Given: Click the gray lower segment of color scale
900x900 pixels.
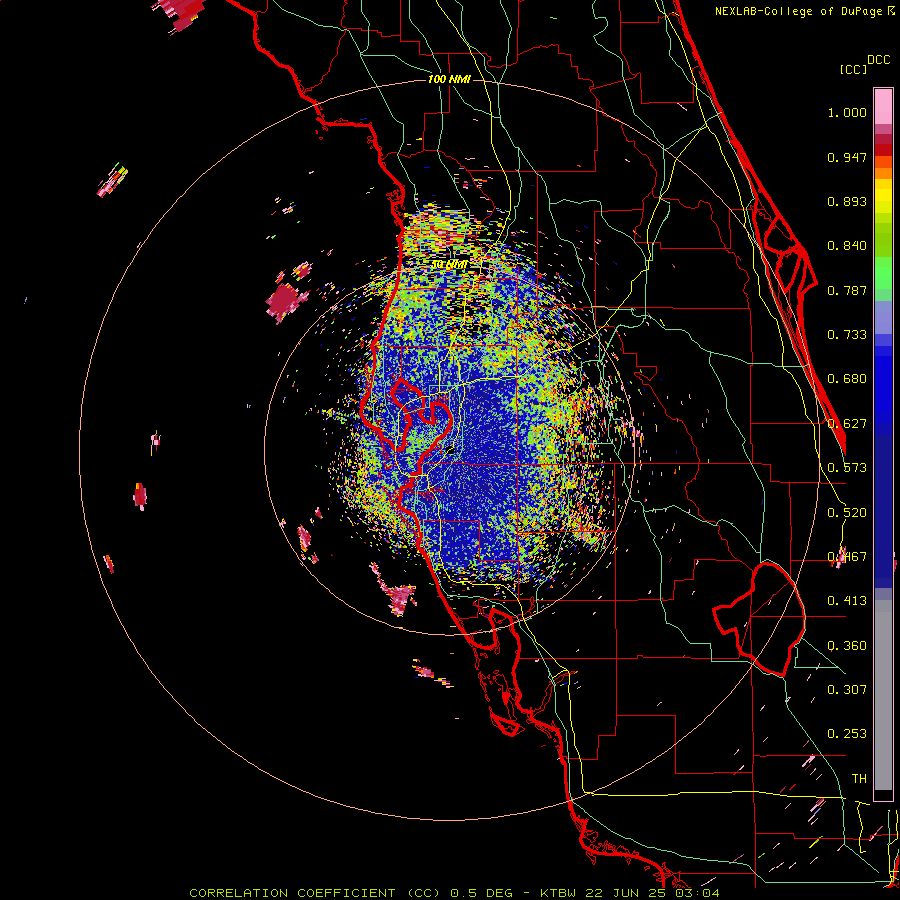Looking at the screenshot, I should coord(883,695).
